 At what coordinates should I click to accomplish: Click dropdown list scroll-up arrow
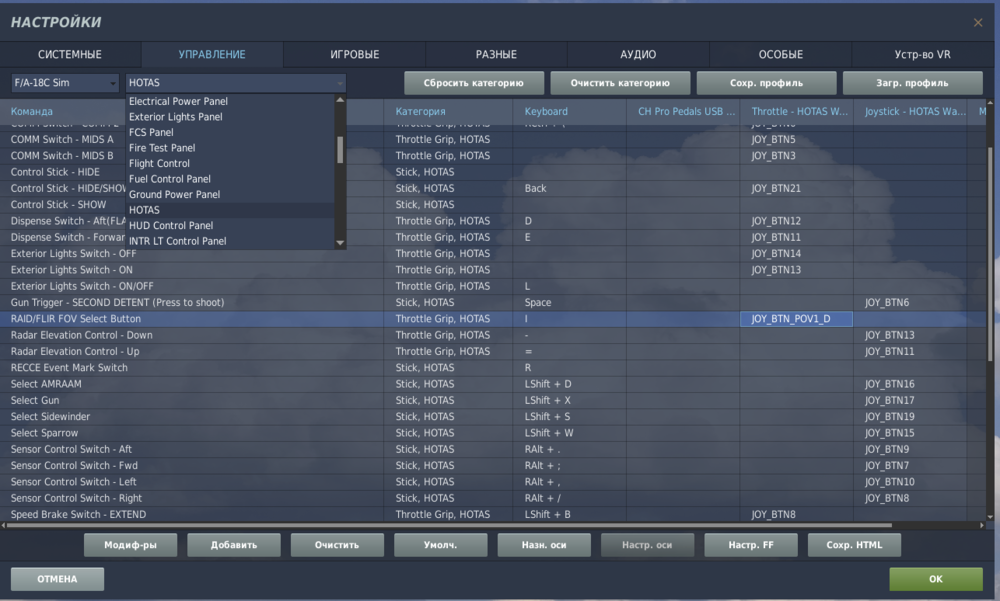coord(340,100)
